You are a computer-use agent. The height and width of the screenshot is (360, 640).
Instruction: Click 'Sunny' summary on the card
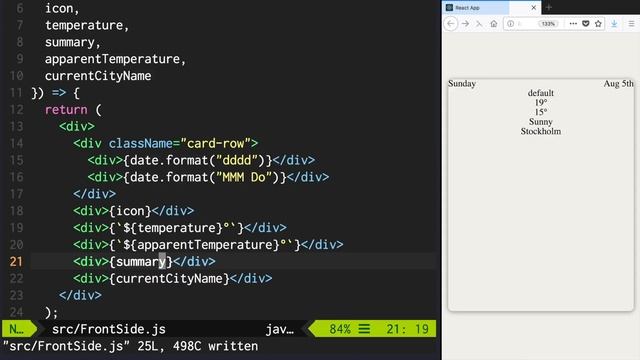click(540, 122)
